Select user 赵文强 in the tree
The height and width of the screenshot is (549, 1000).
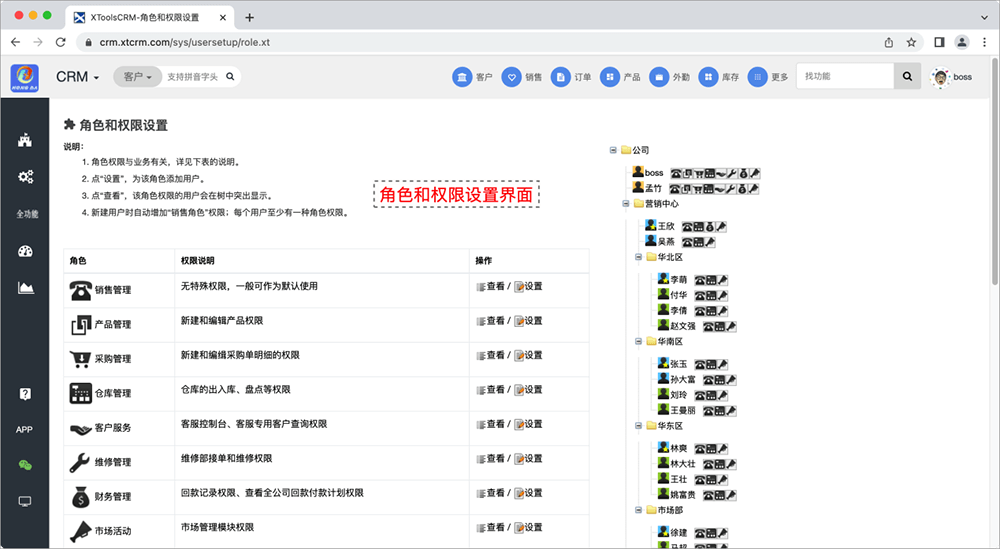(683, 326)
